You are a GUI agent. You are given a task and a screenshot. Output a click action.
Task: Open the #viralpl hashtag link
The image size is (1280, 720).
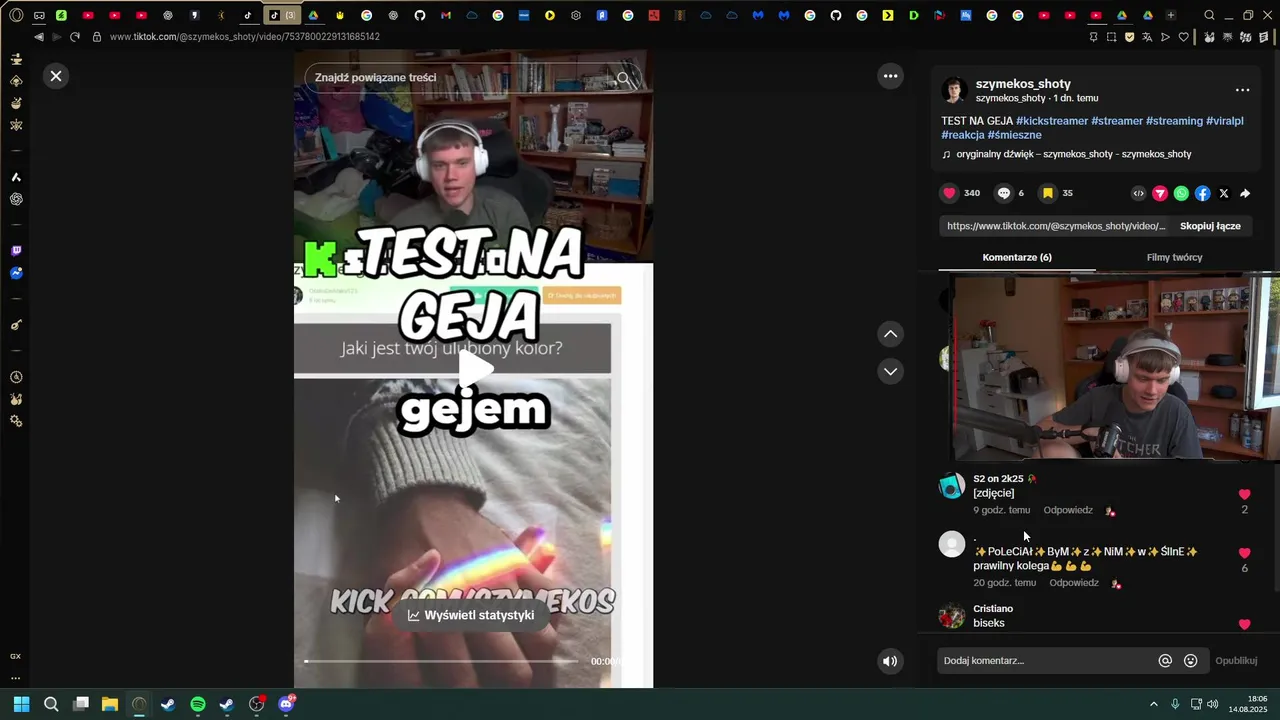coord(1225,121)
